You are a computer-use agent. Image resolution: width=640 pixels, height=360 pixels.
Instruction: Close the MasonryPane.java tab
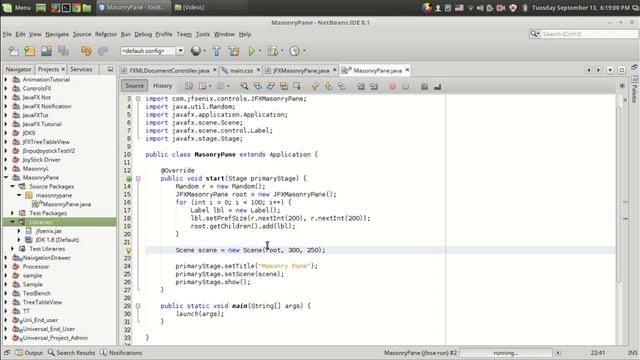click(407, 70)
